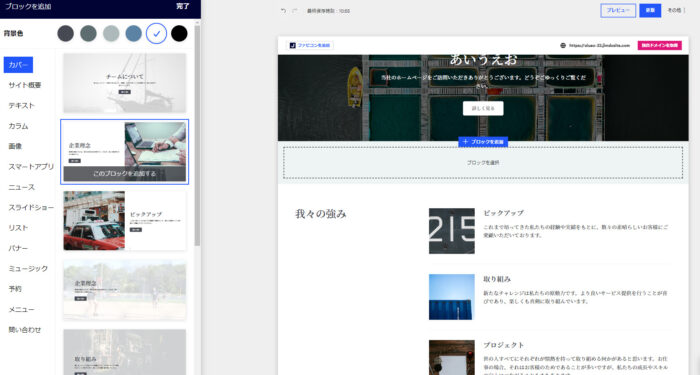
Task: Open the スライドショー category
Action: coord(31,208)
